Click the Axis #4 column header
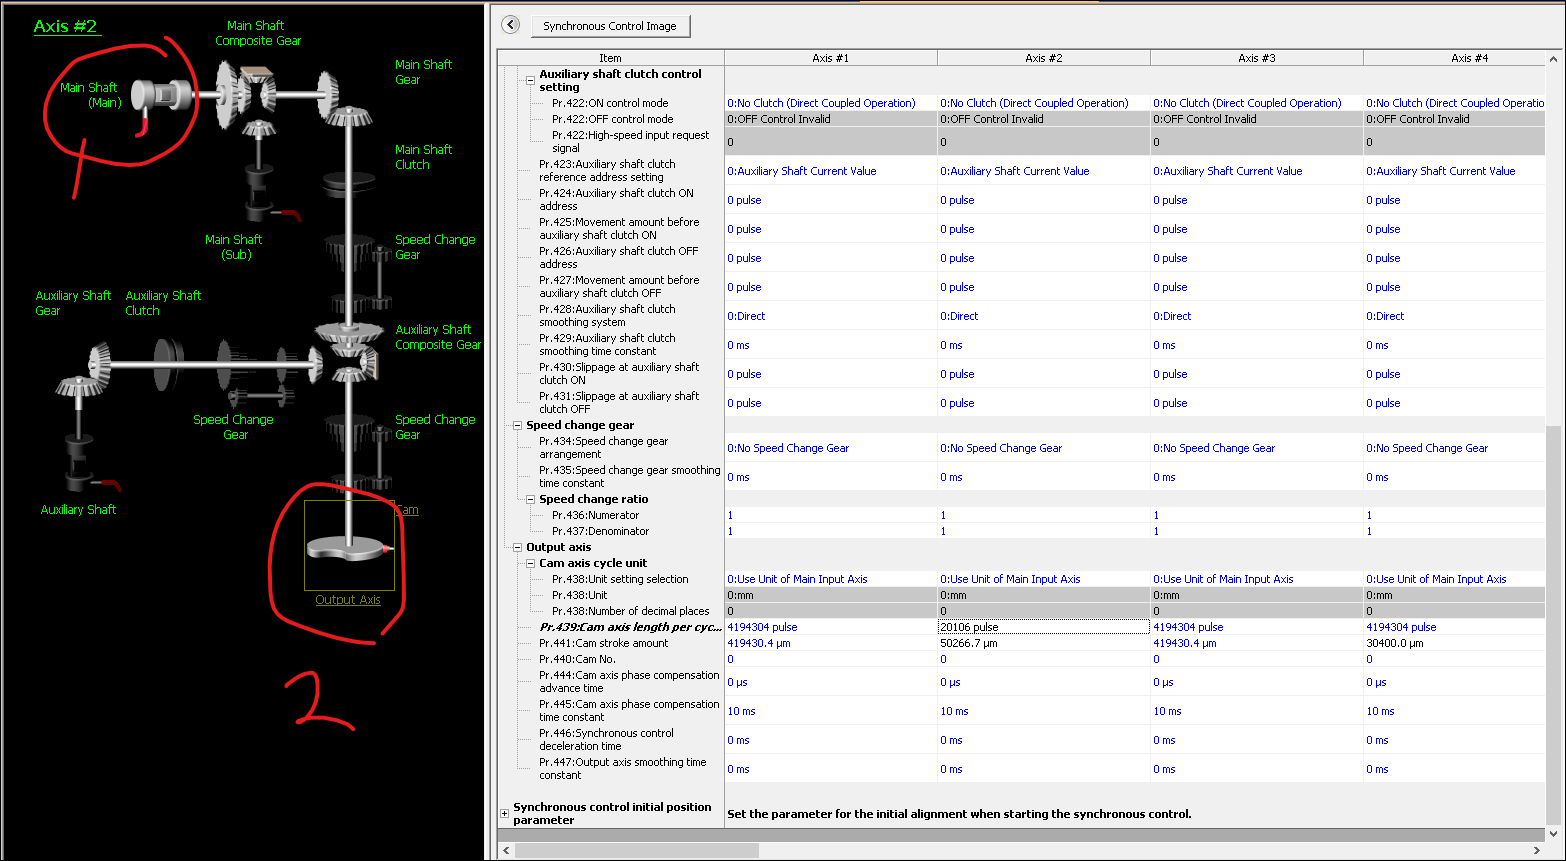The width and height of the screenshot is (1566, 861). coord(1455,58)
